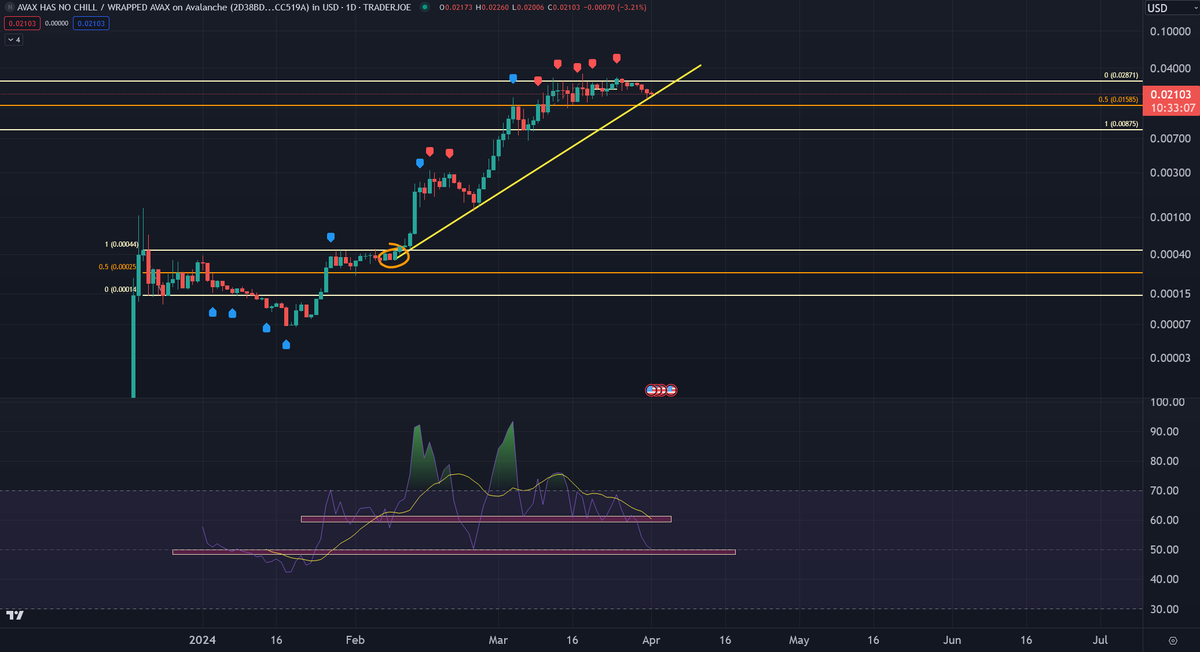Click the Jul label on the time axis
The height and width of the screenshot is (652, 1200).
[1100, 638]
